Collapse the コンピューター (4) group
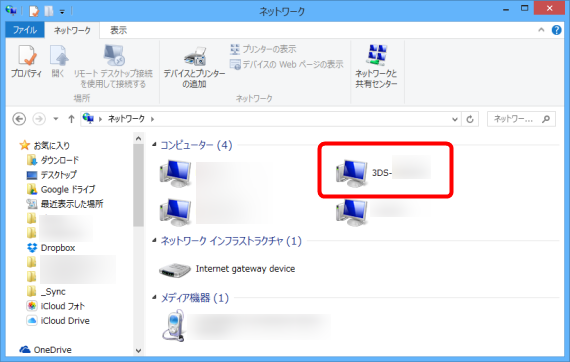 [x=154, y=145]
